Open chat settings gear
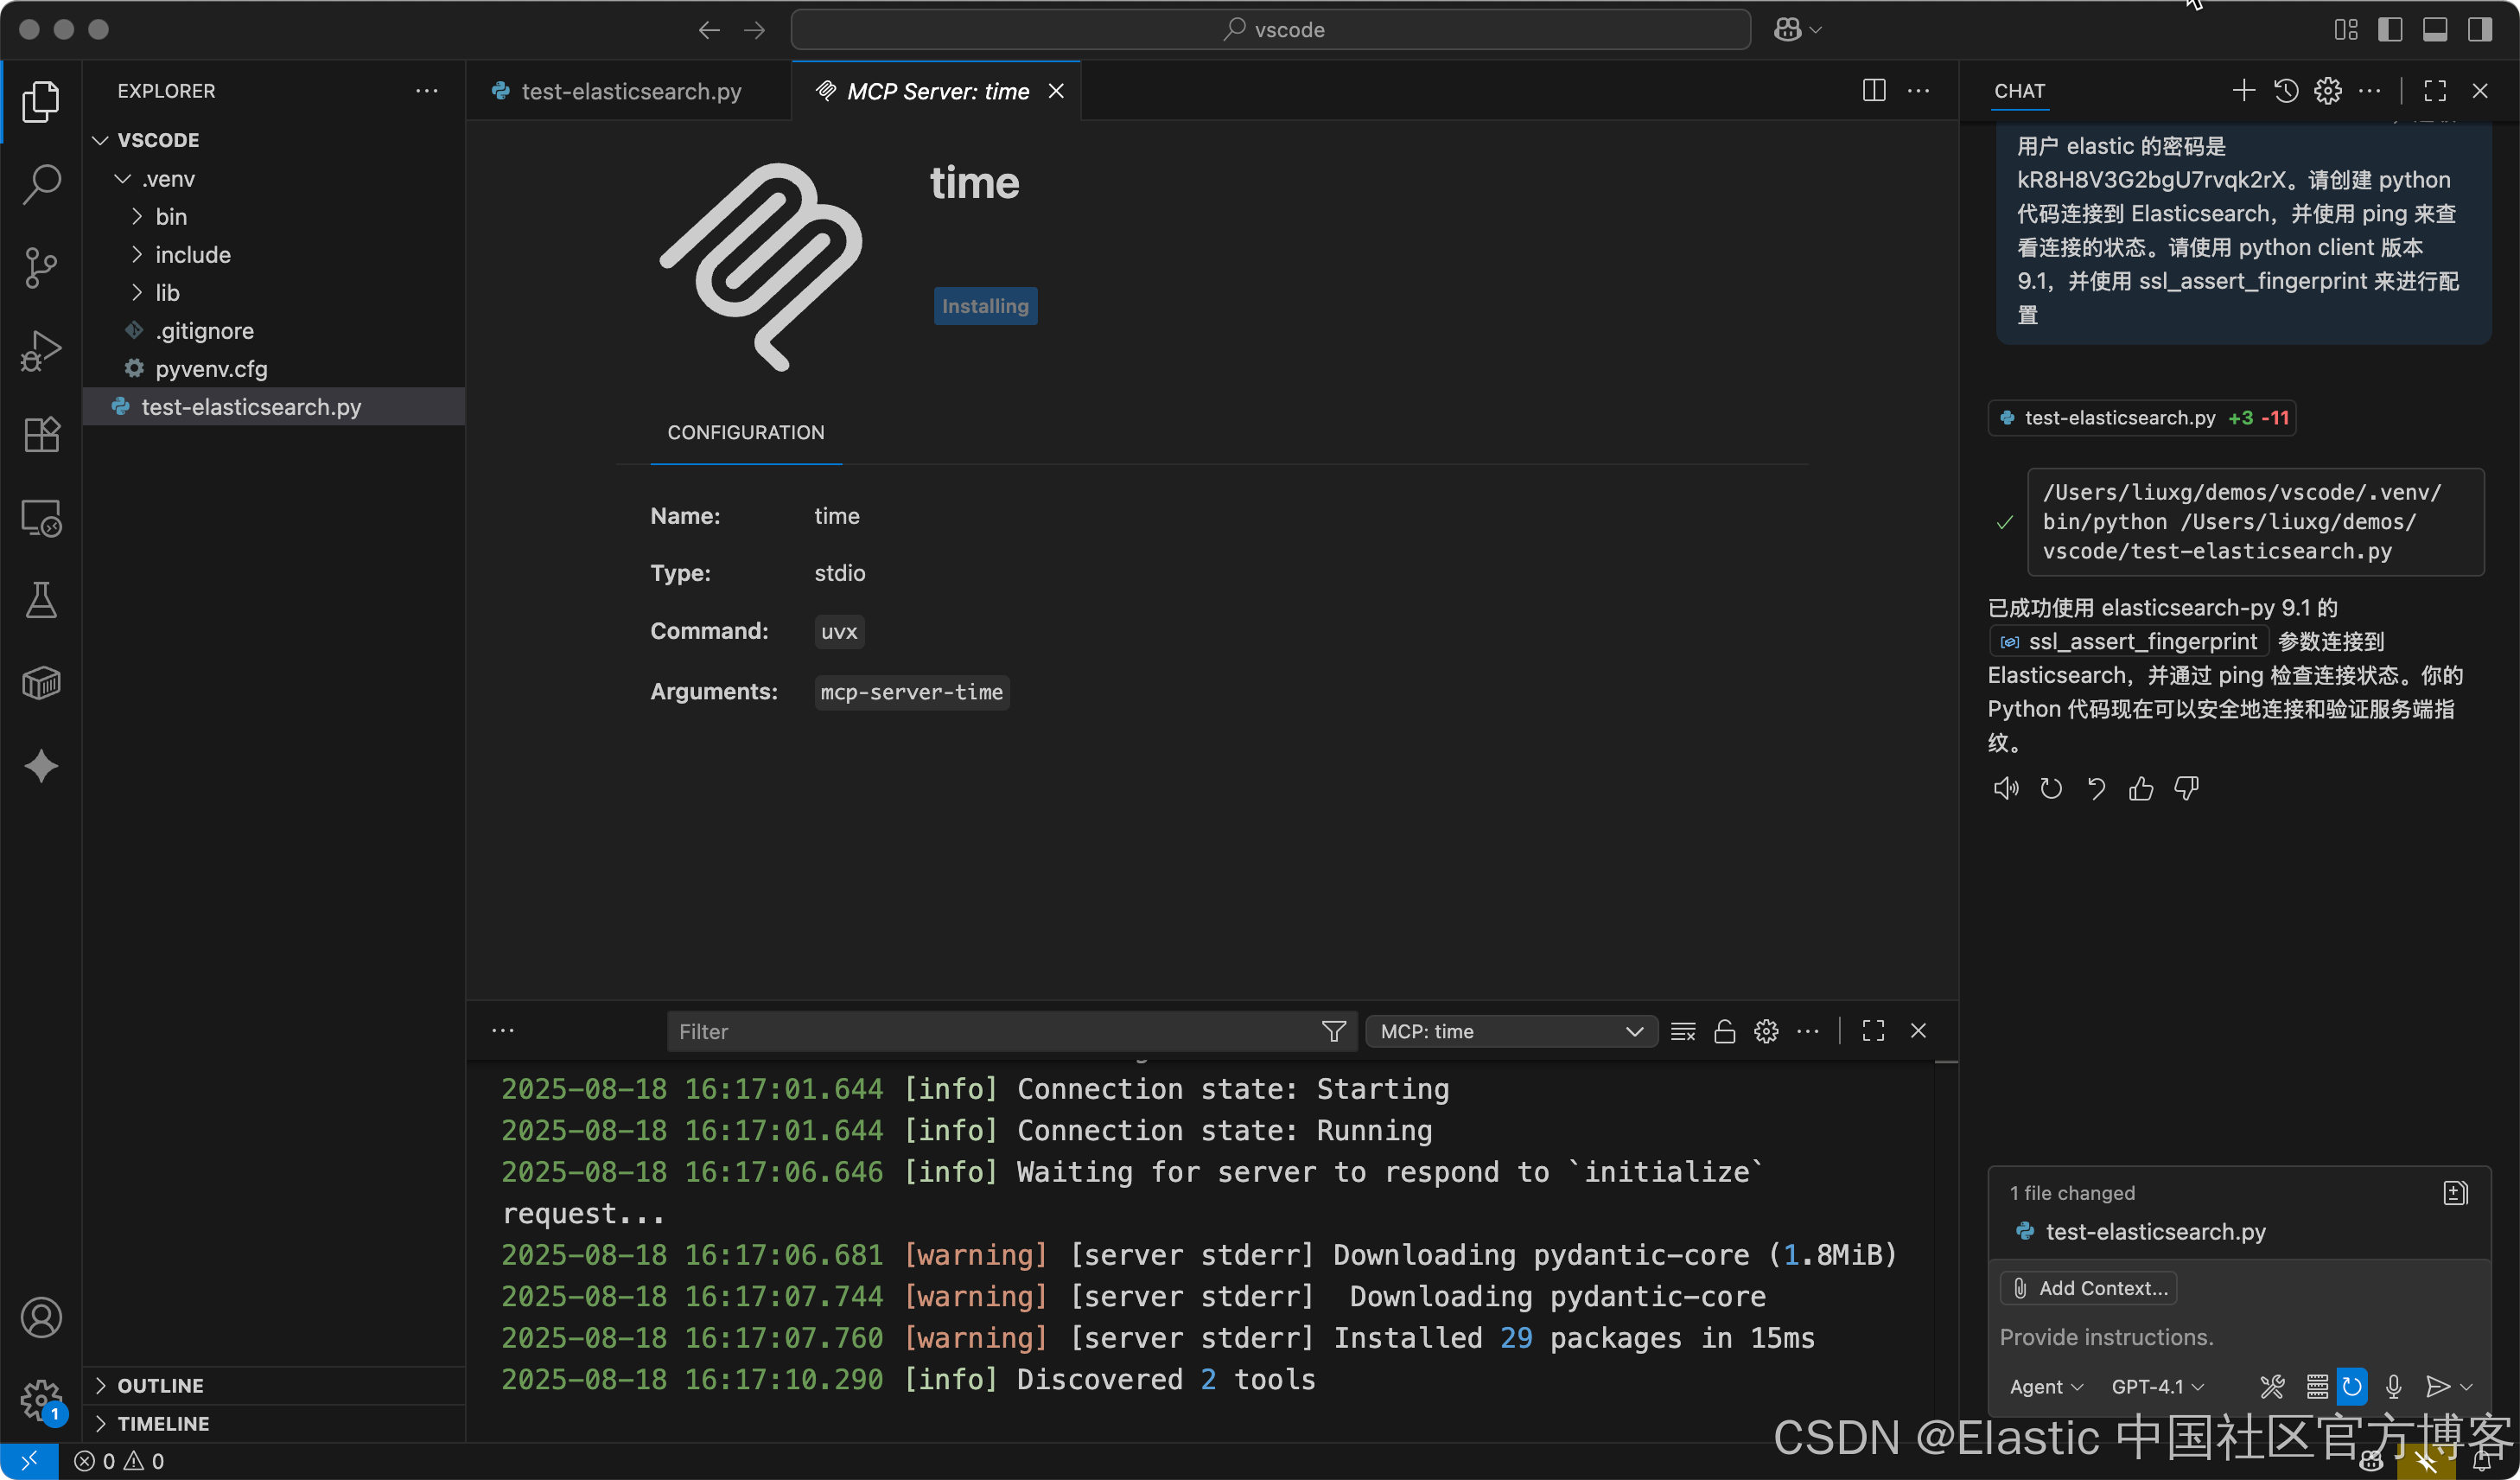Viewport: 2520px width, 1480px height. point(2328,91)
